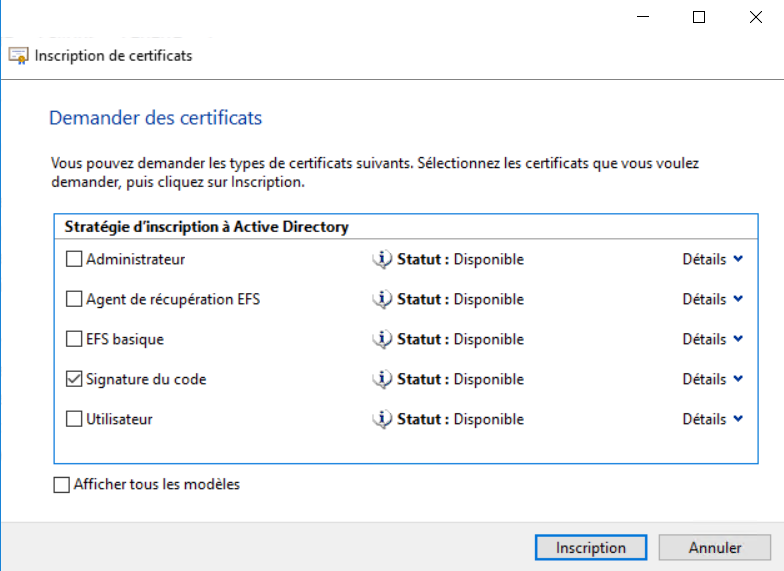Click the status info icon for Utilisateur
Viewport: 784px width, 571px height.
(381, 419)
